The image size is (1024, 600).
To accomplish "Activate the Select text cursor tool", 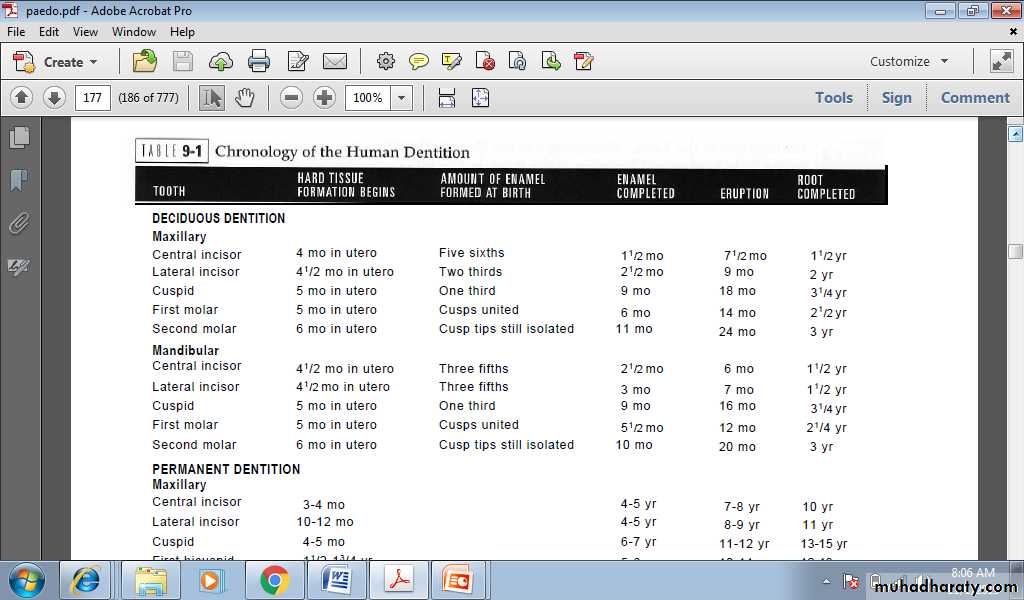I will [211, 98].
